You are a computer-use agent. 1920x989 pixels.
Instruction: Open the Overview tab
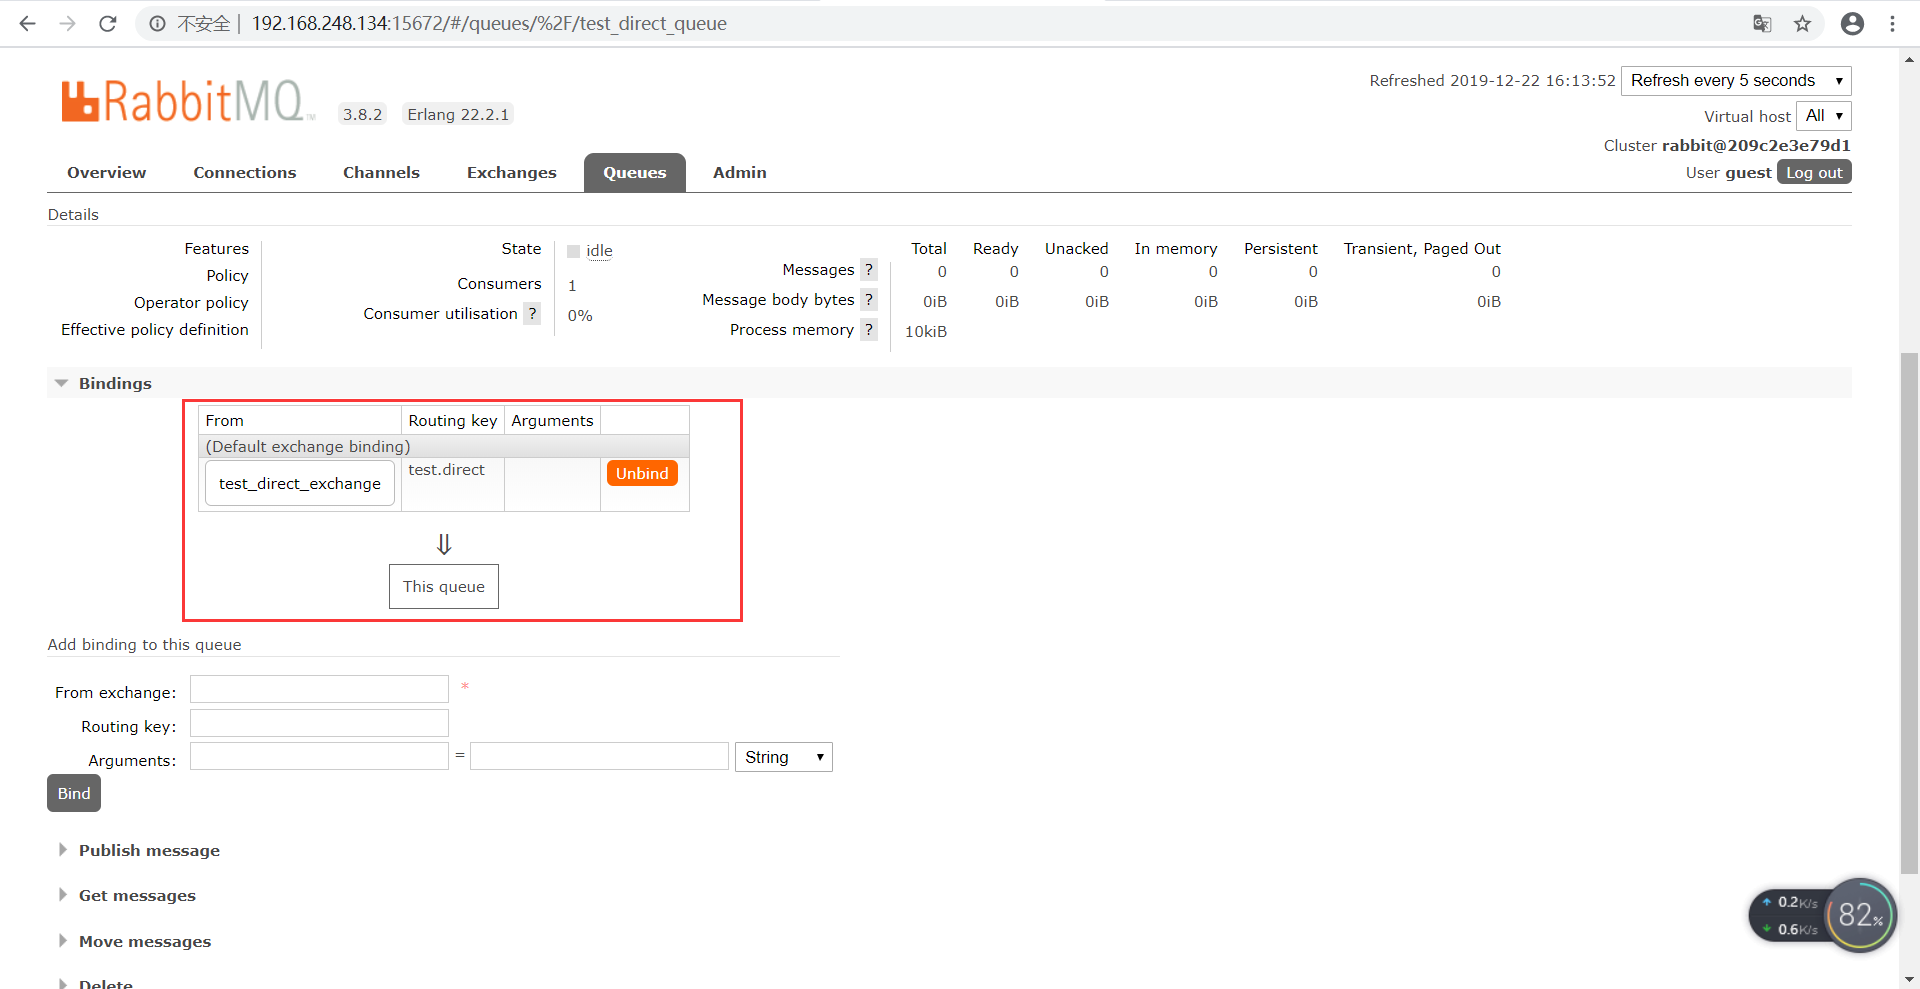click(x=106, y=172)
